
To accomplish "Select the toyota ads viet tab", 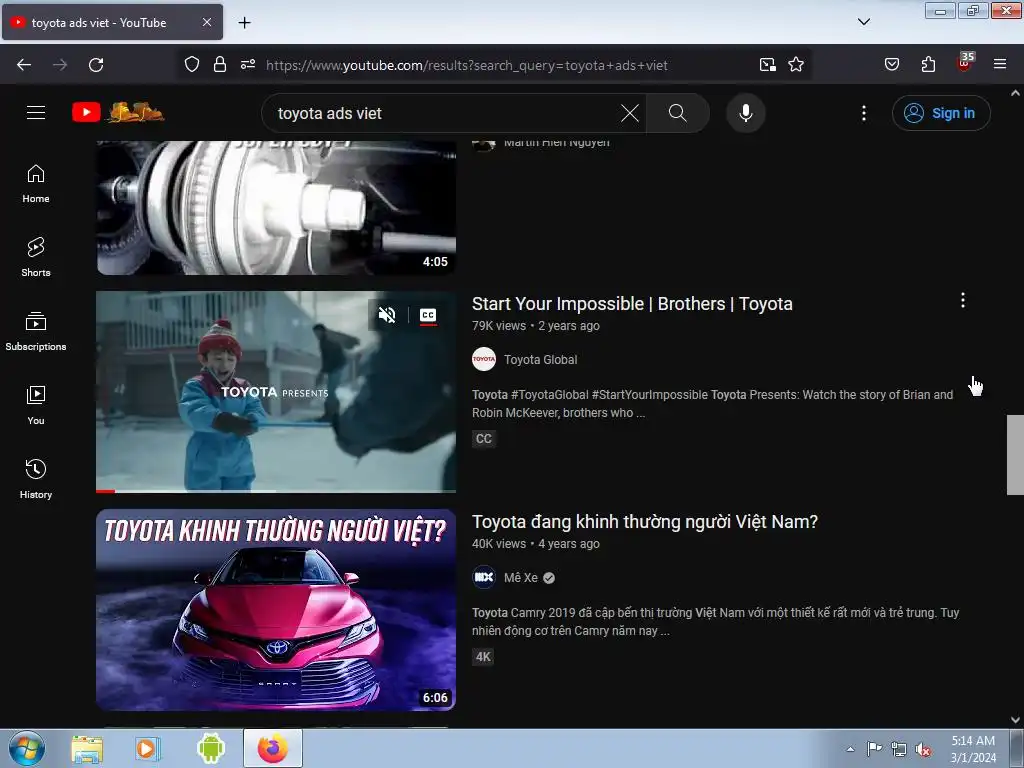I will [112, 23].
